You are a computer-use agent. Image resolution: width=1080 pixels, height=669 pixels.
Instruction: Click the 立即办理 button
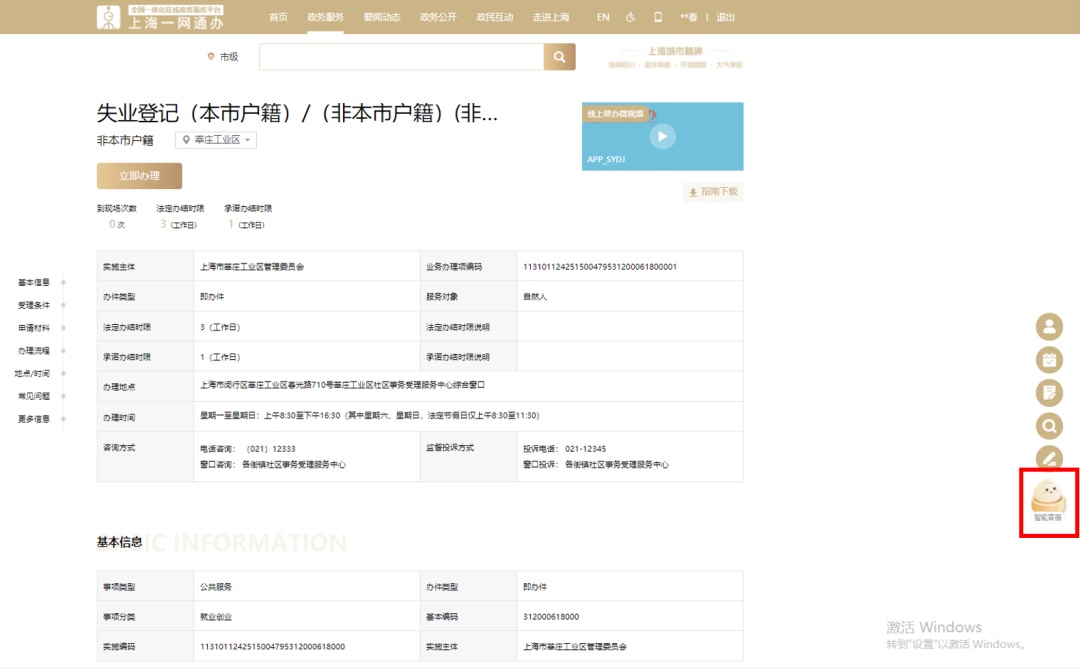coord(139,176)
